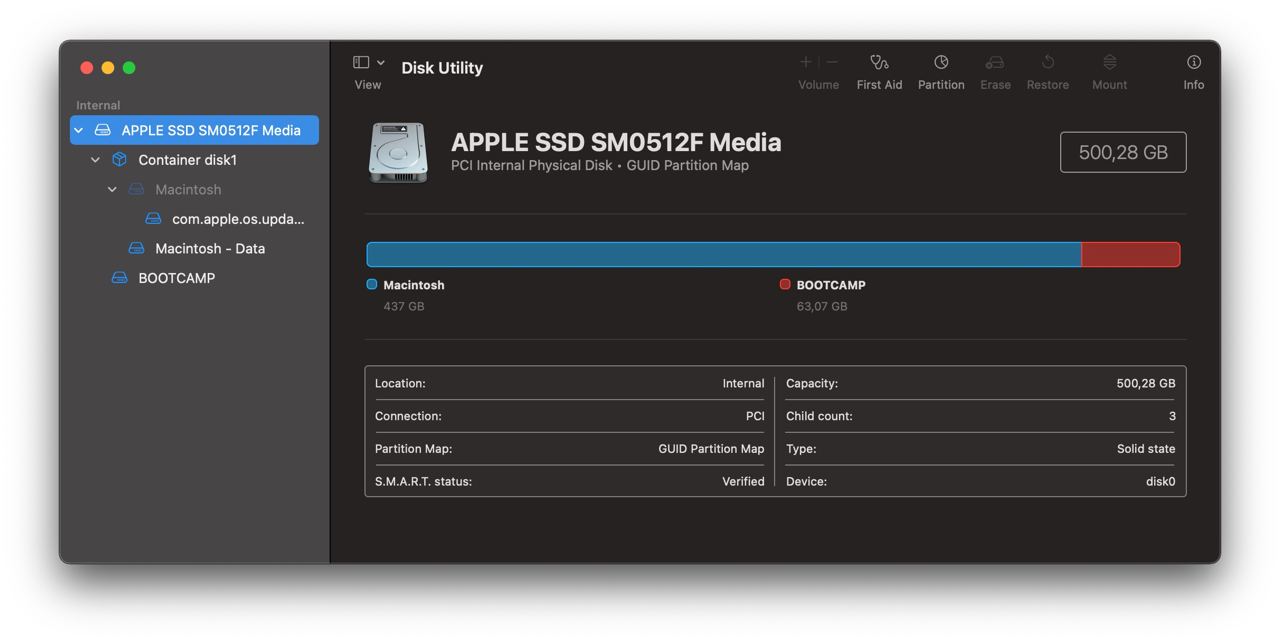Click the Mount toolbar icon
Viewport: 1280px width, 642px height.
pos(1109,62)
